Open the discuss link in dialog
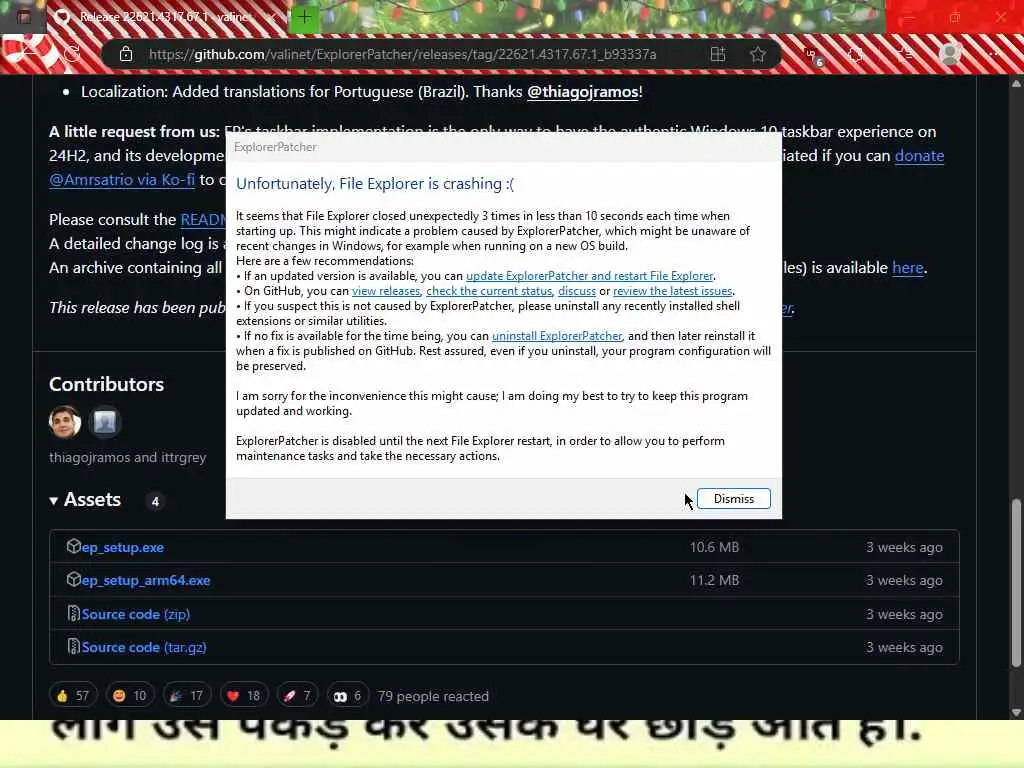The image size is (1024, 768). [577, 291]
